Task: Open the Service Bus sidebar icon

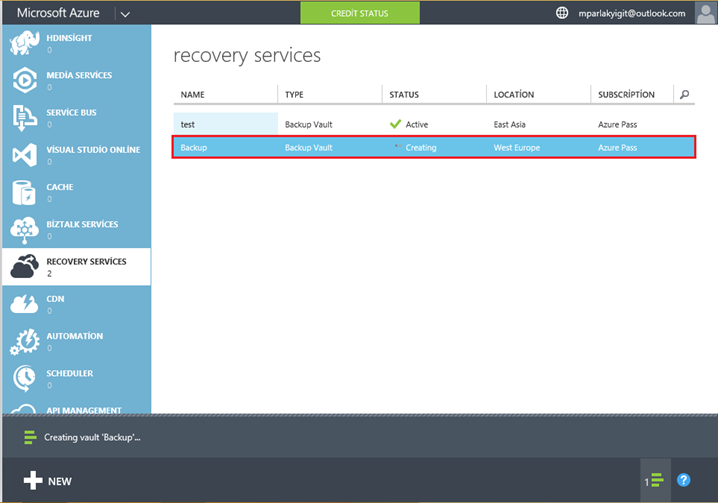Action: [24, 118]
